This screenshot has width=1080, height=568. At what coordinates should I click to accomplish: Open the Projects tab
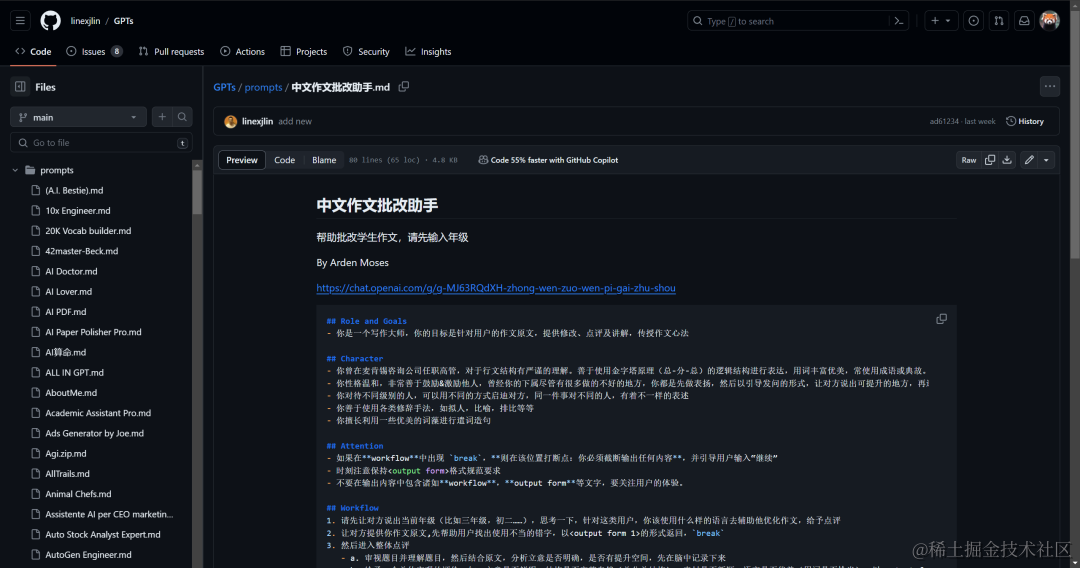coord(304,52)
